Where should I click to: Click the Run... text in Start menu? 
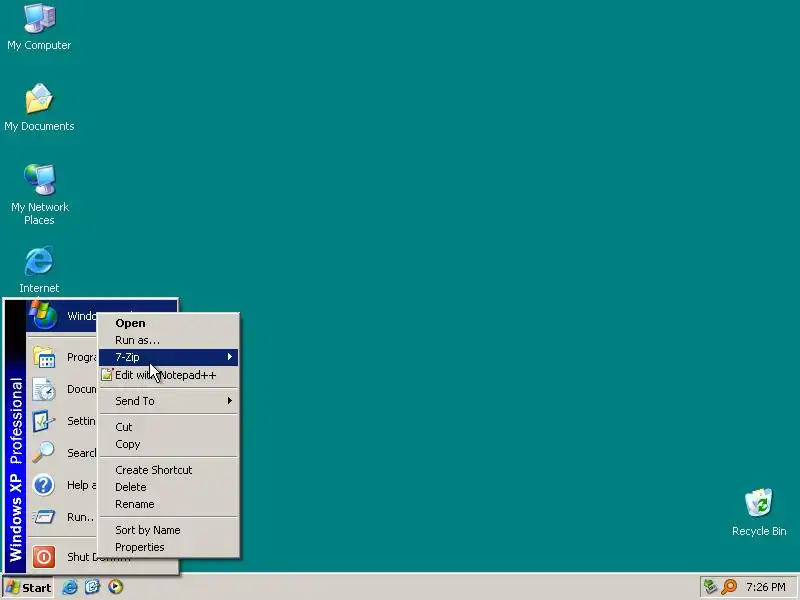[81, 517]
